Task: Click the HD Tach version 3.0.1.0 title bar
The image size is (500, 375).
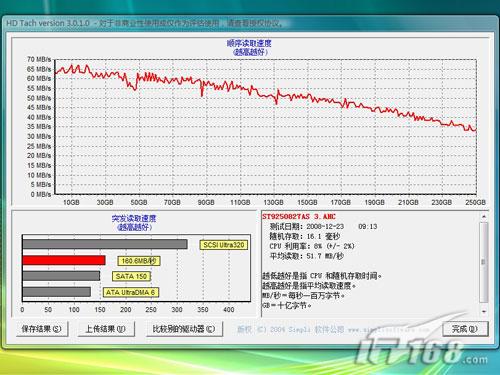Action: (x=249, y=23)
